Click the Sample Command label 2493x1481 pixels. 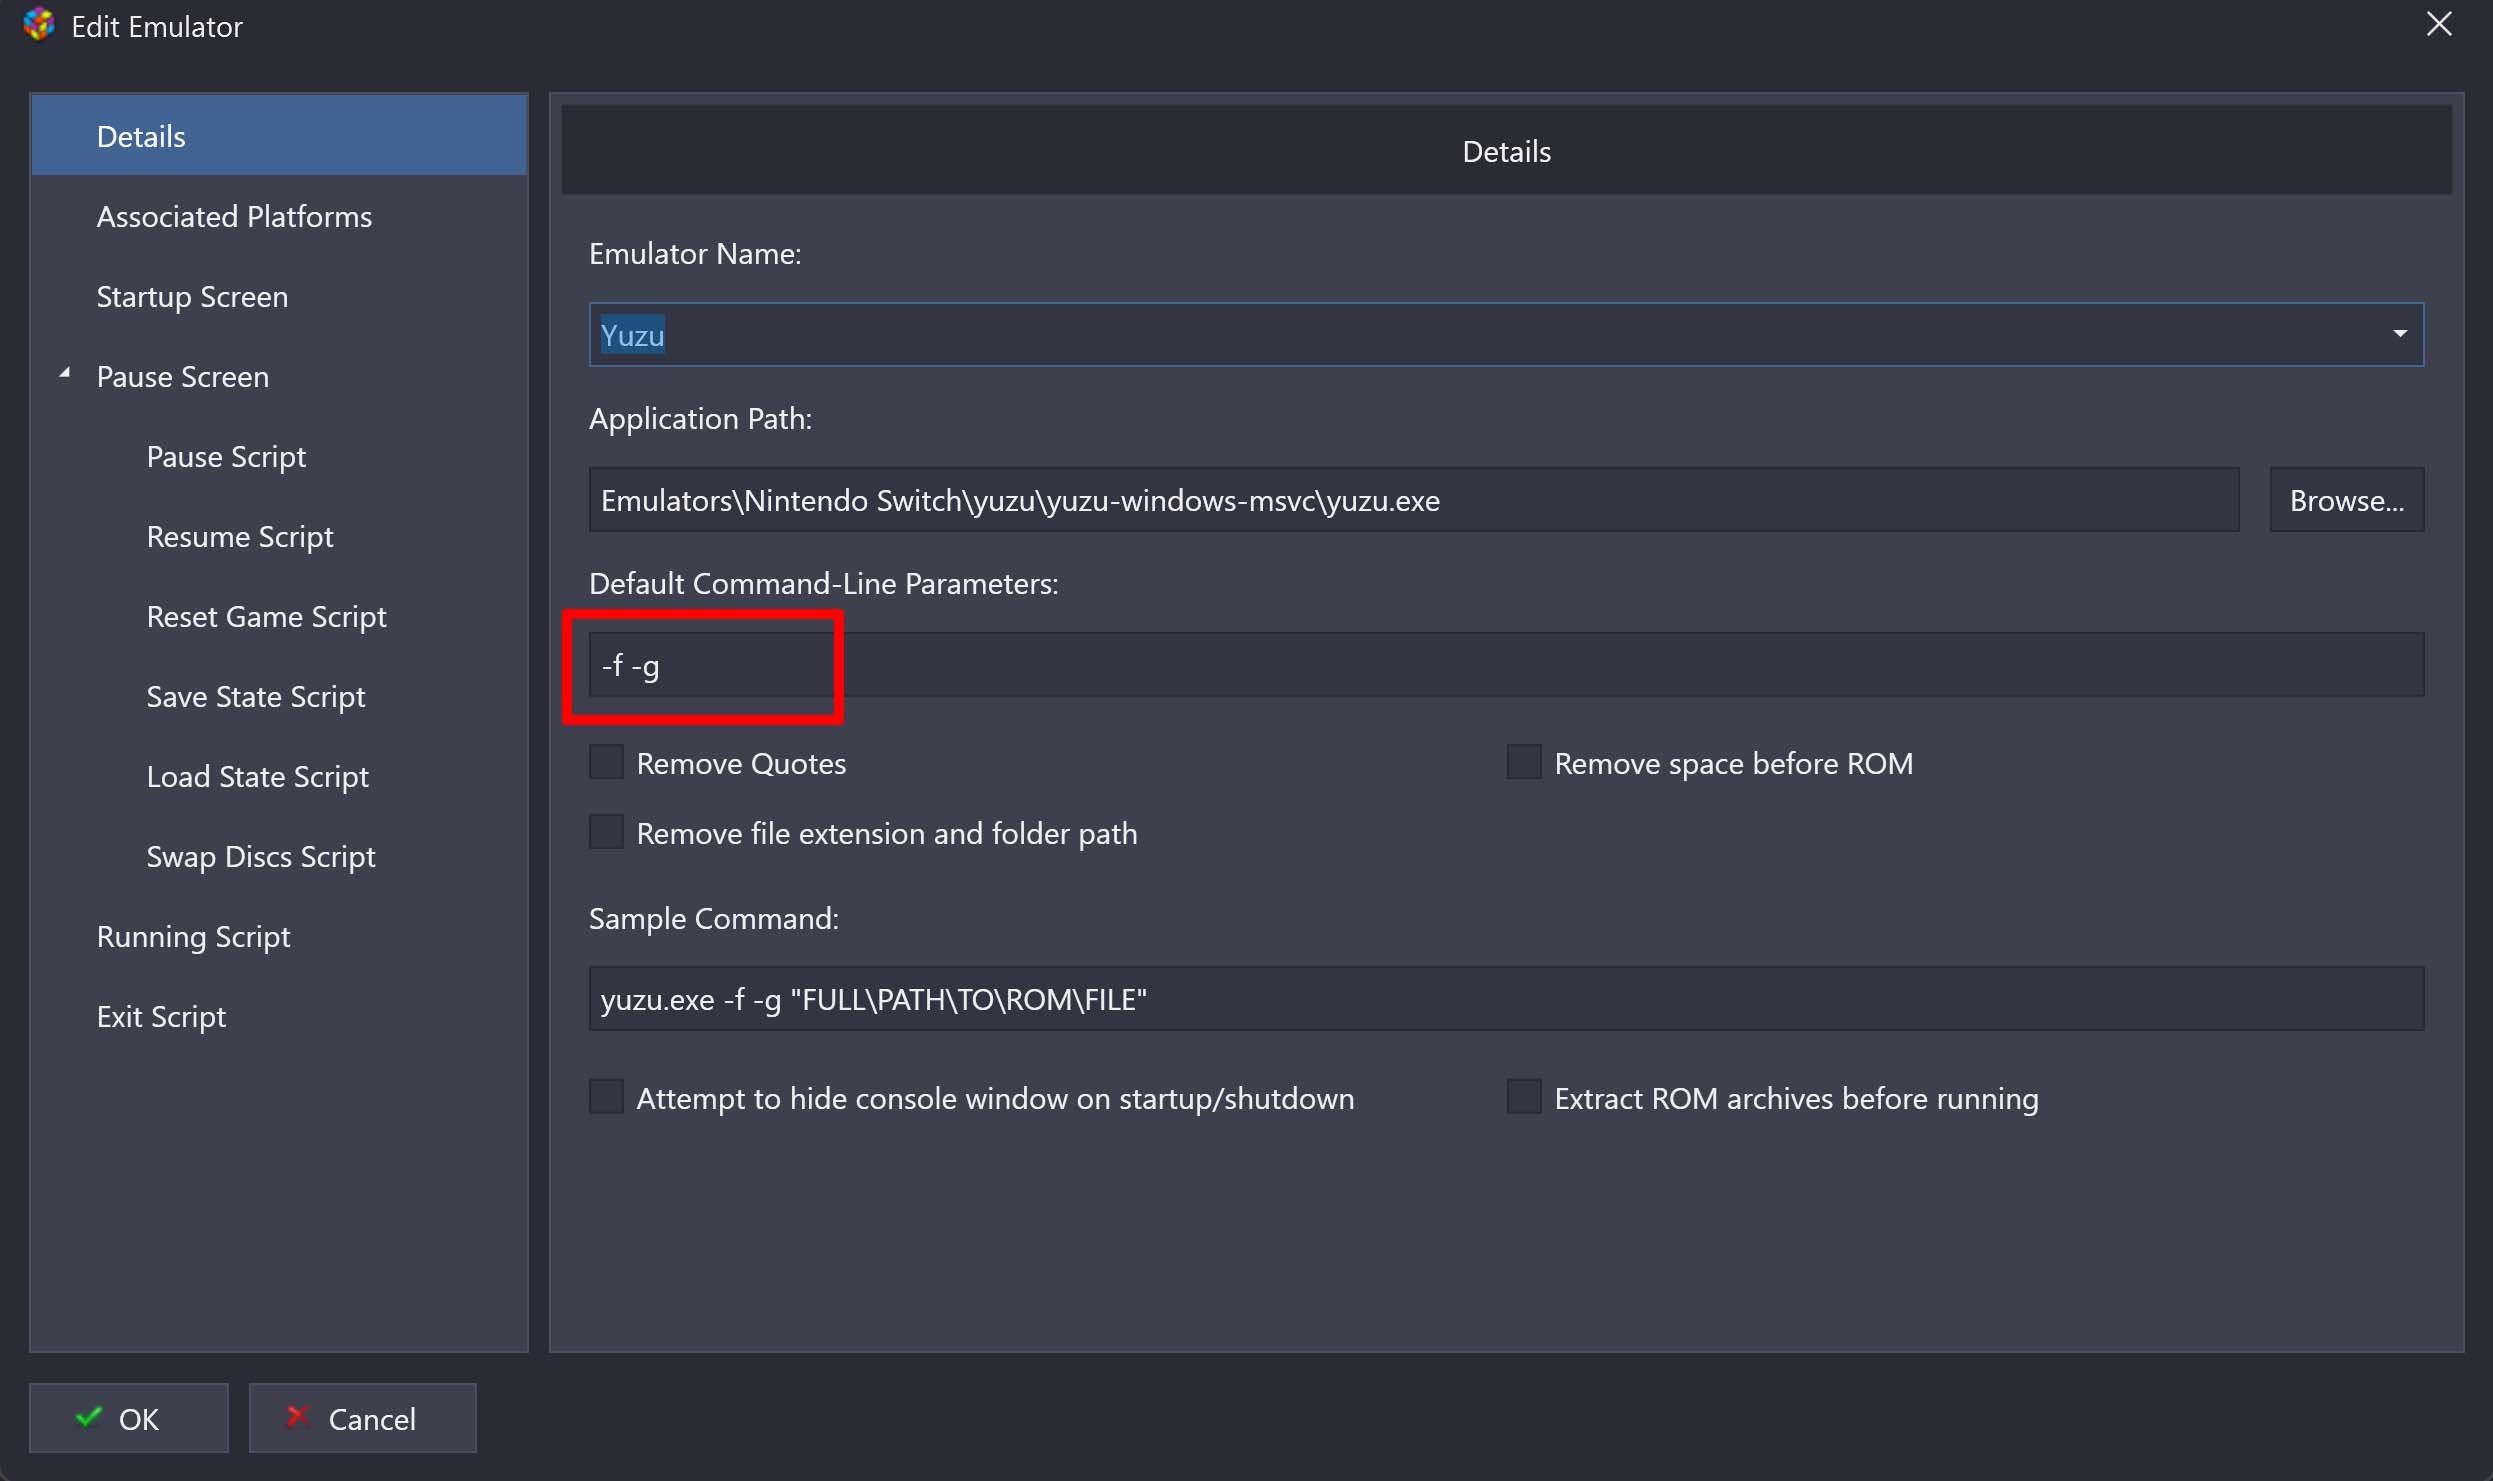[x=713, y=919]
